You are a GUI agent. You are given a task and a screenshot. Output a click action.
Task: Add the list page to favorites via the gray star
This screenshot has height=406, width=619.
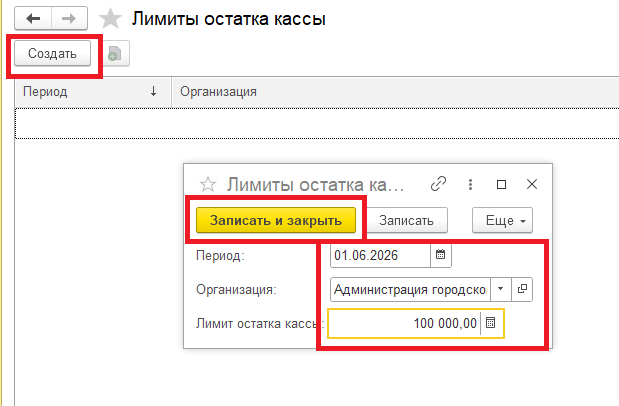pos(110,19)
